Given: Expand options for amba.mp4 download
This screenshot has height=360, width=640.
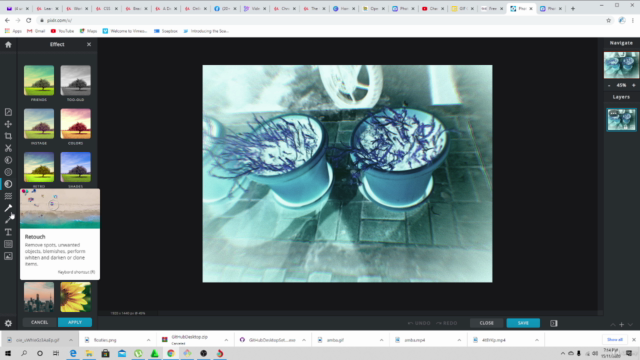Looking at the screenshot, I should point(459,340).
